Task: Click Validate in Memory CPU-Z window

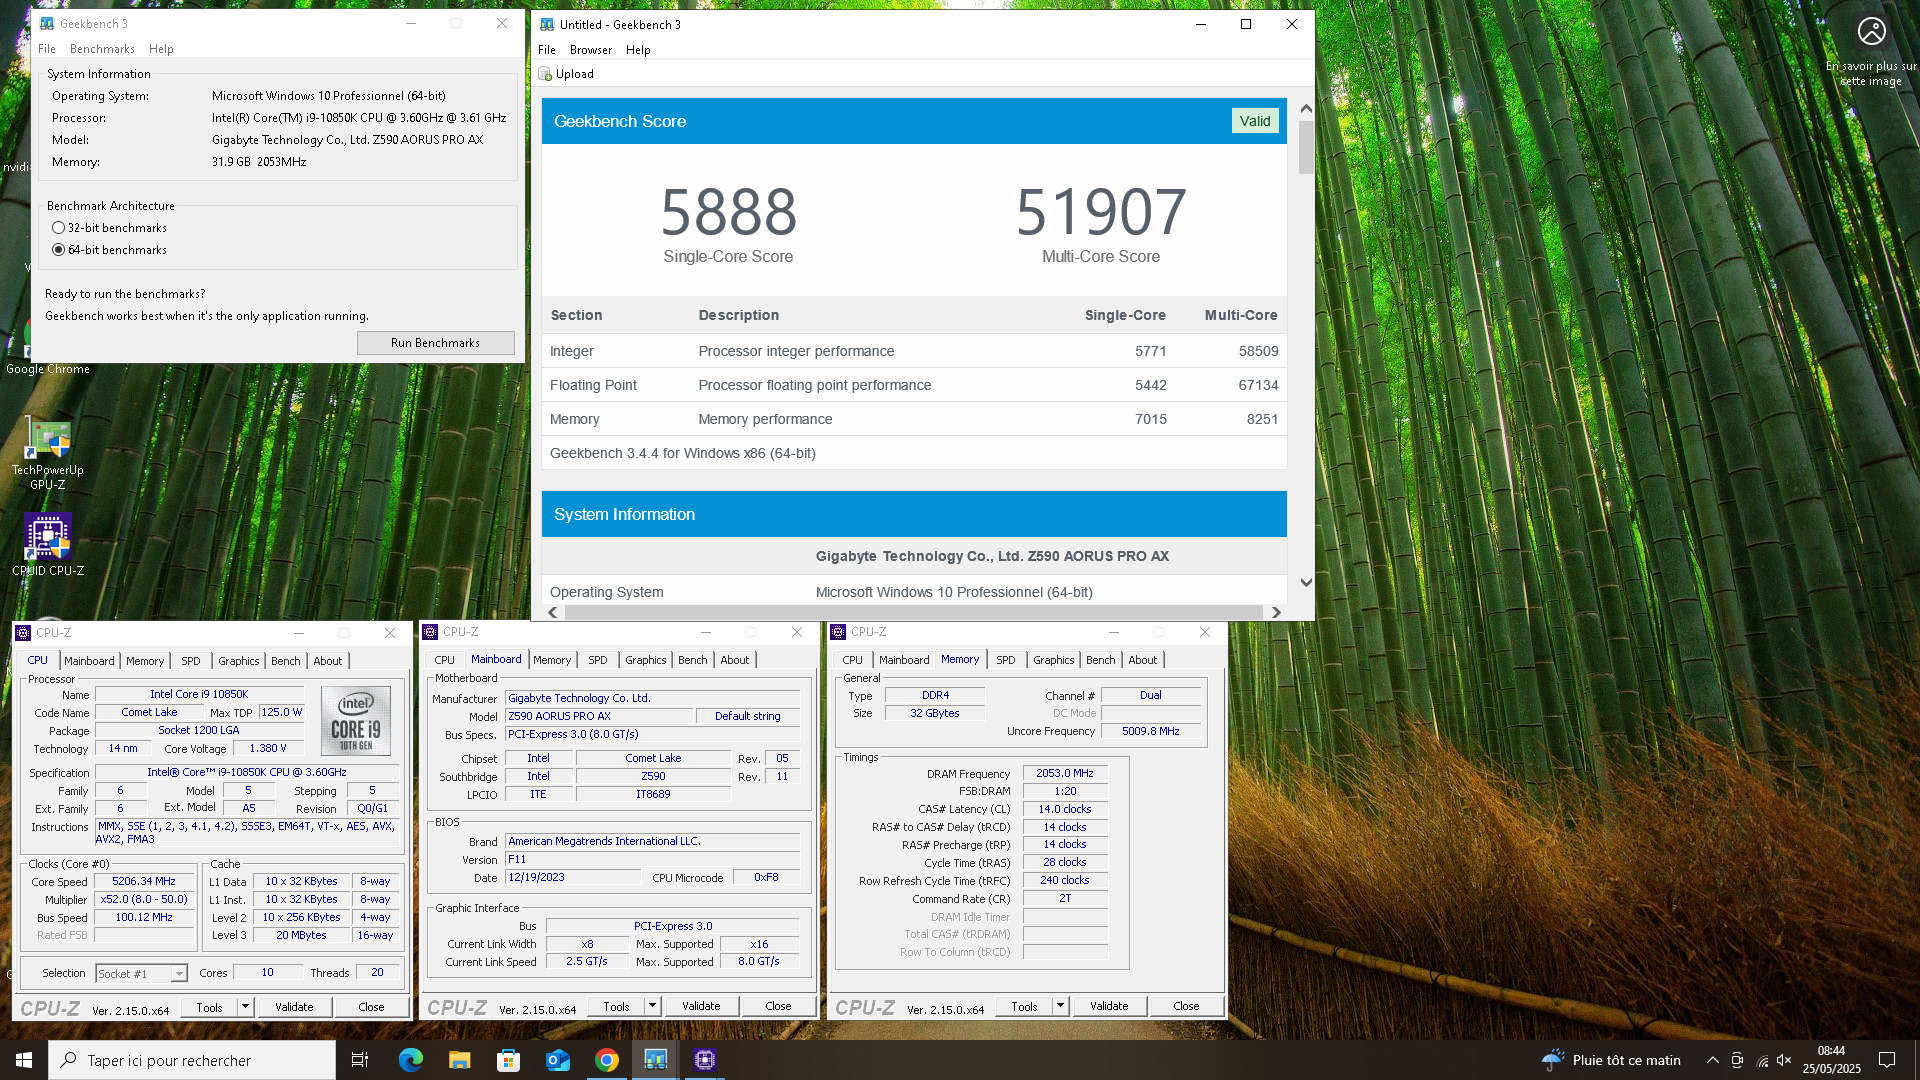Action: click(x=1109, y=1006)
